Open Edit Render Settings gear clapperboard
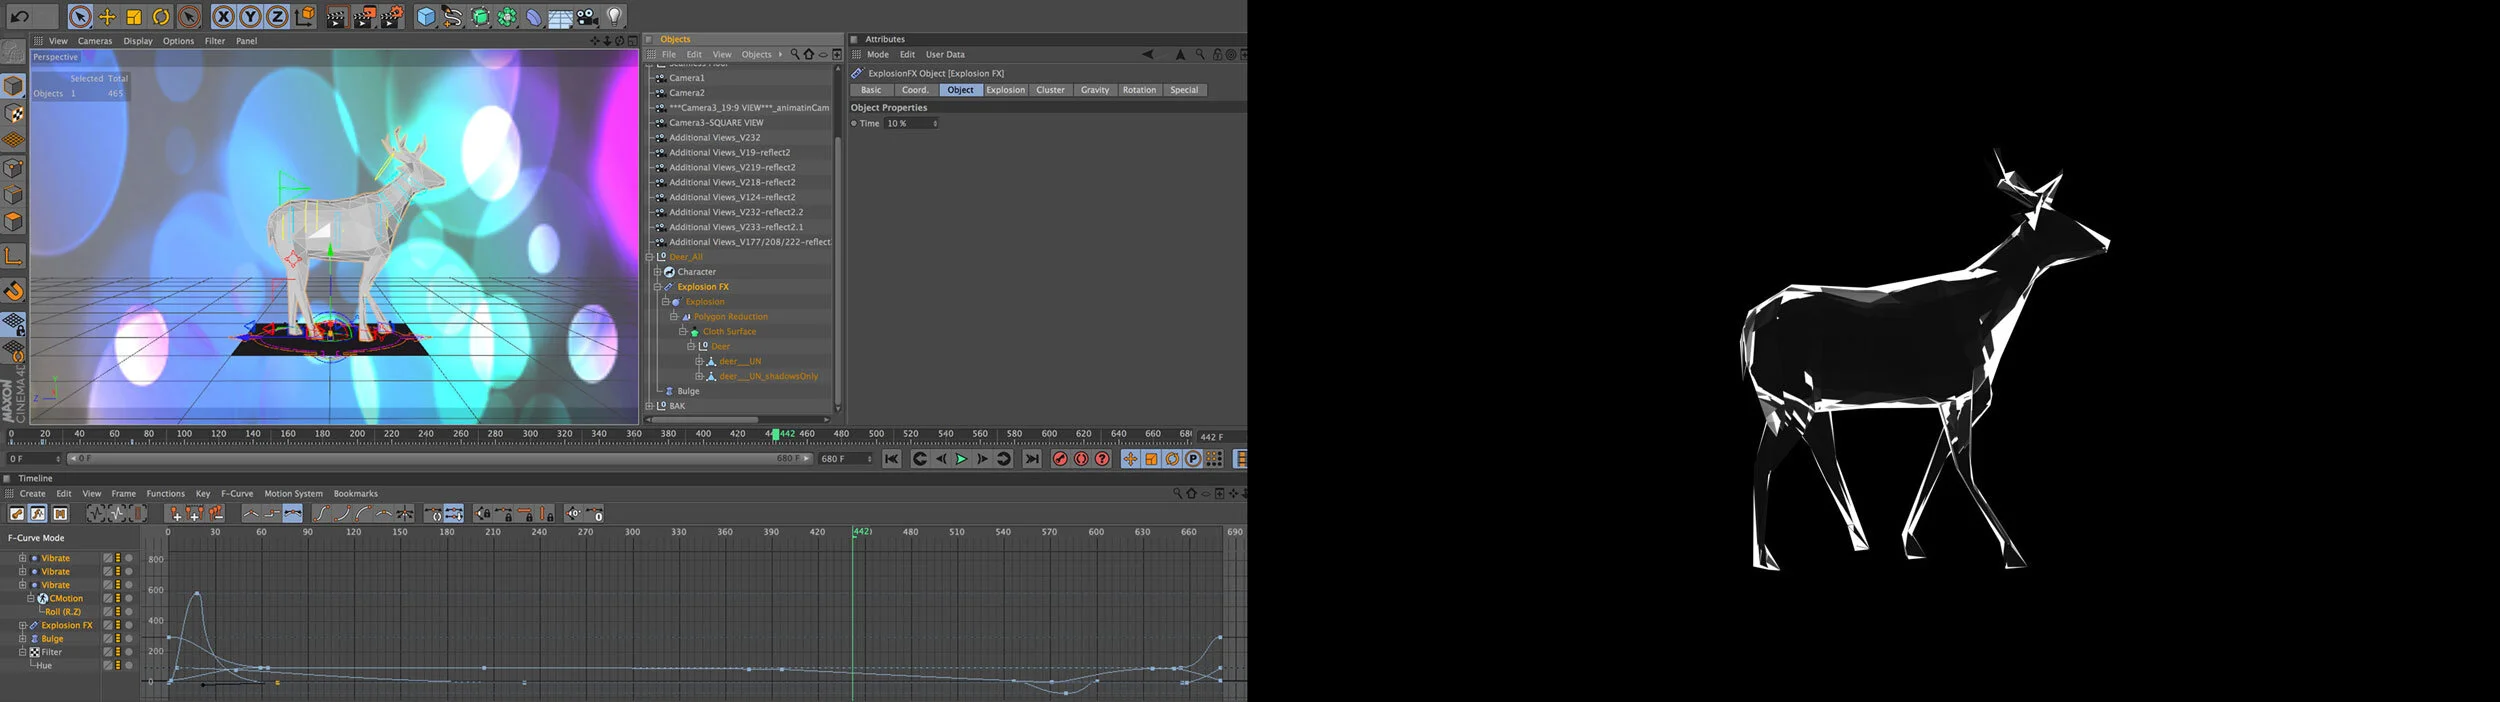The width and height of the screenshot is (2500, 702). (x=393, y=16)
